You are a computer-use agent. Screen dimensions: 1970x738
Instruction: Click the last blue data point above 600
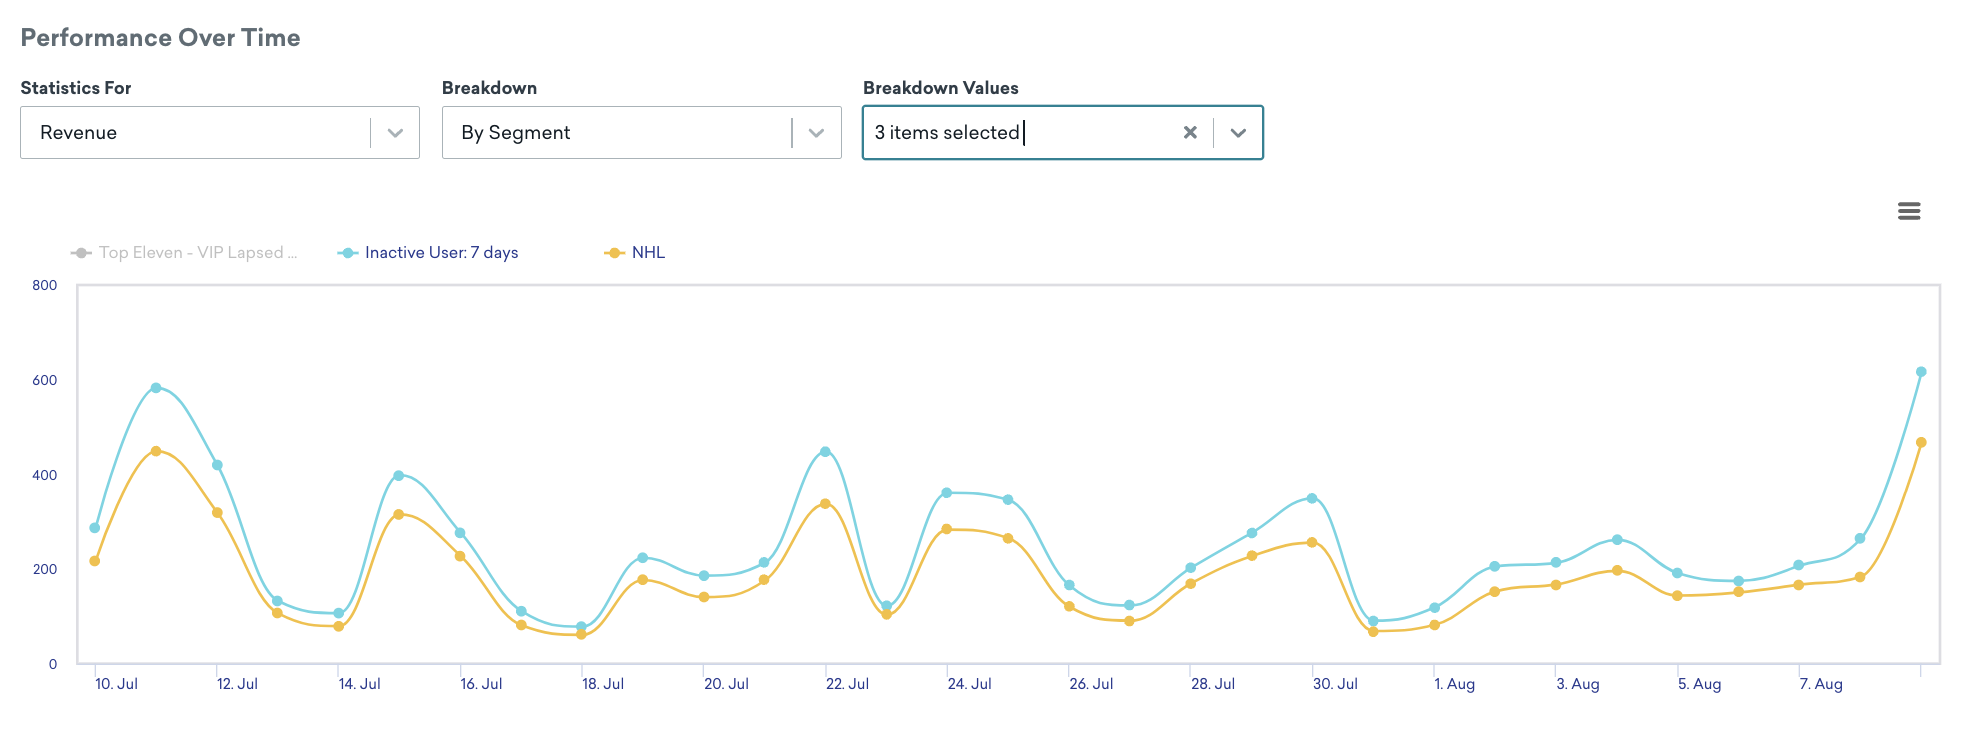[x=1921, y=372]
